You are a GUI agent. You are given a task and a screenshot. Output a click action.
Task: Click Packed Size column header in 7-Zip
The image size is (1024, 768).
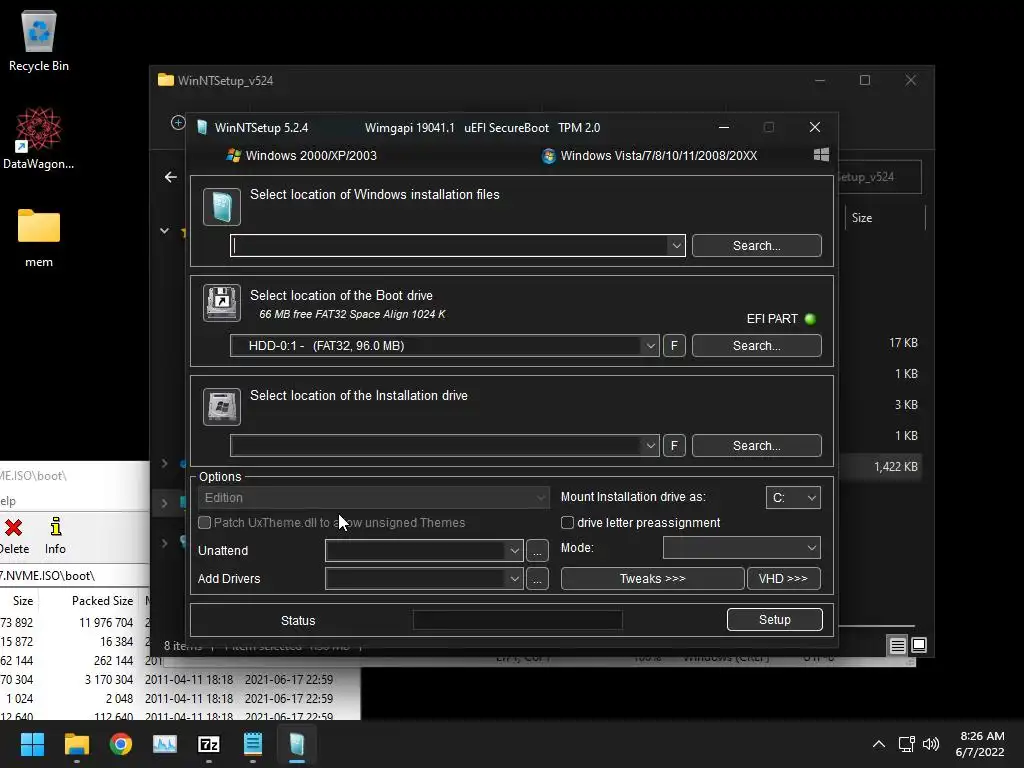[x=102, y=601]
